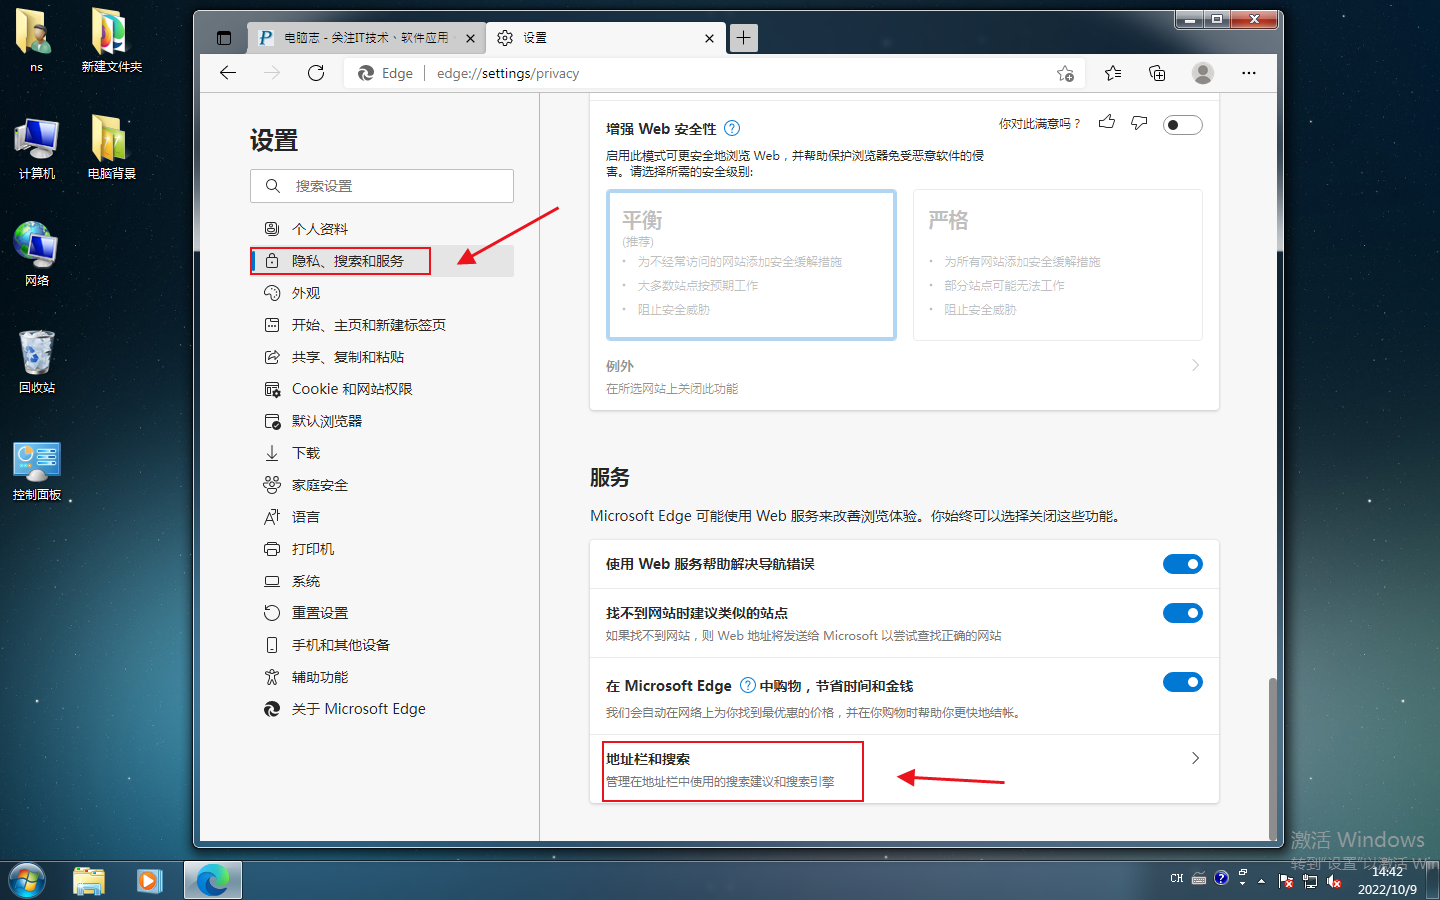Toggle 找不到网站时建议类似的站点 switch
This screenshot has height=900, width=1440.
[x=1183, y=613]
